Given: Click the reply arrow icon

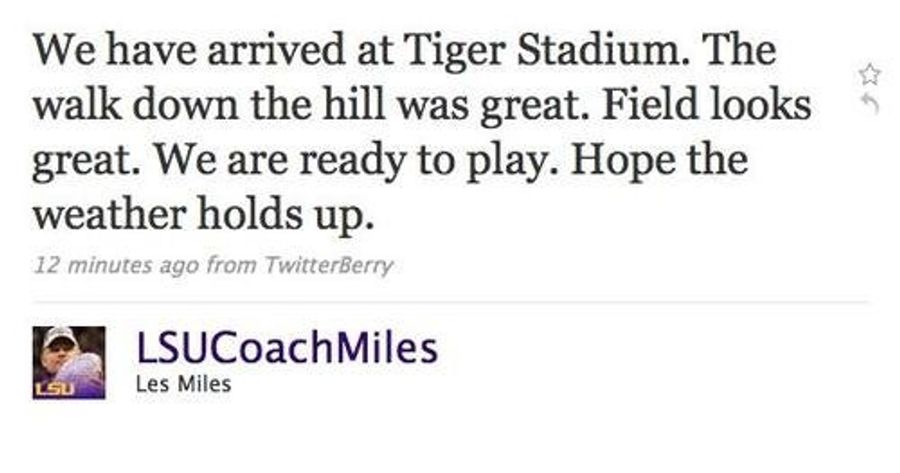Looking at the screenshot, I should [871, 104].
